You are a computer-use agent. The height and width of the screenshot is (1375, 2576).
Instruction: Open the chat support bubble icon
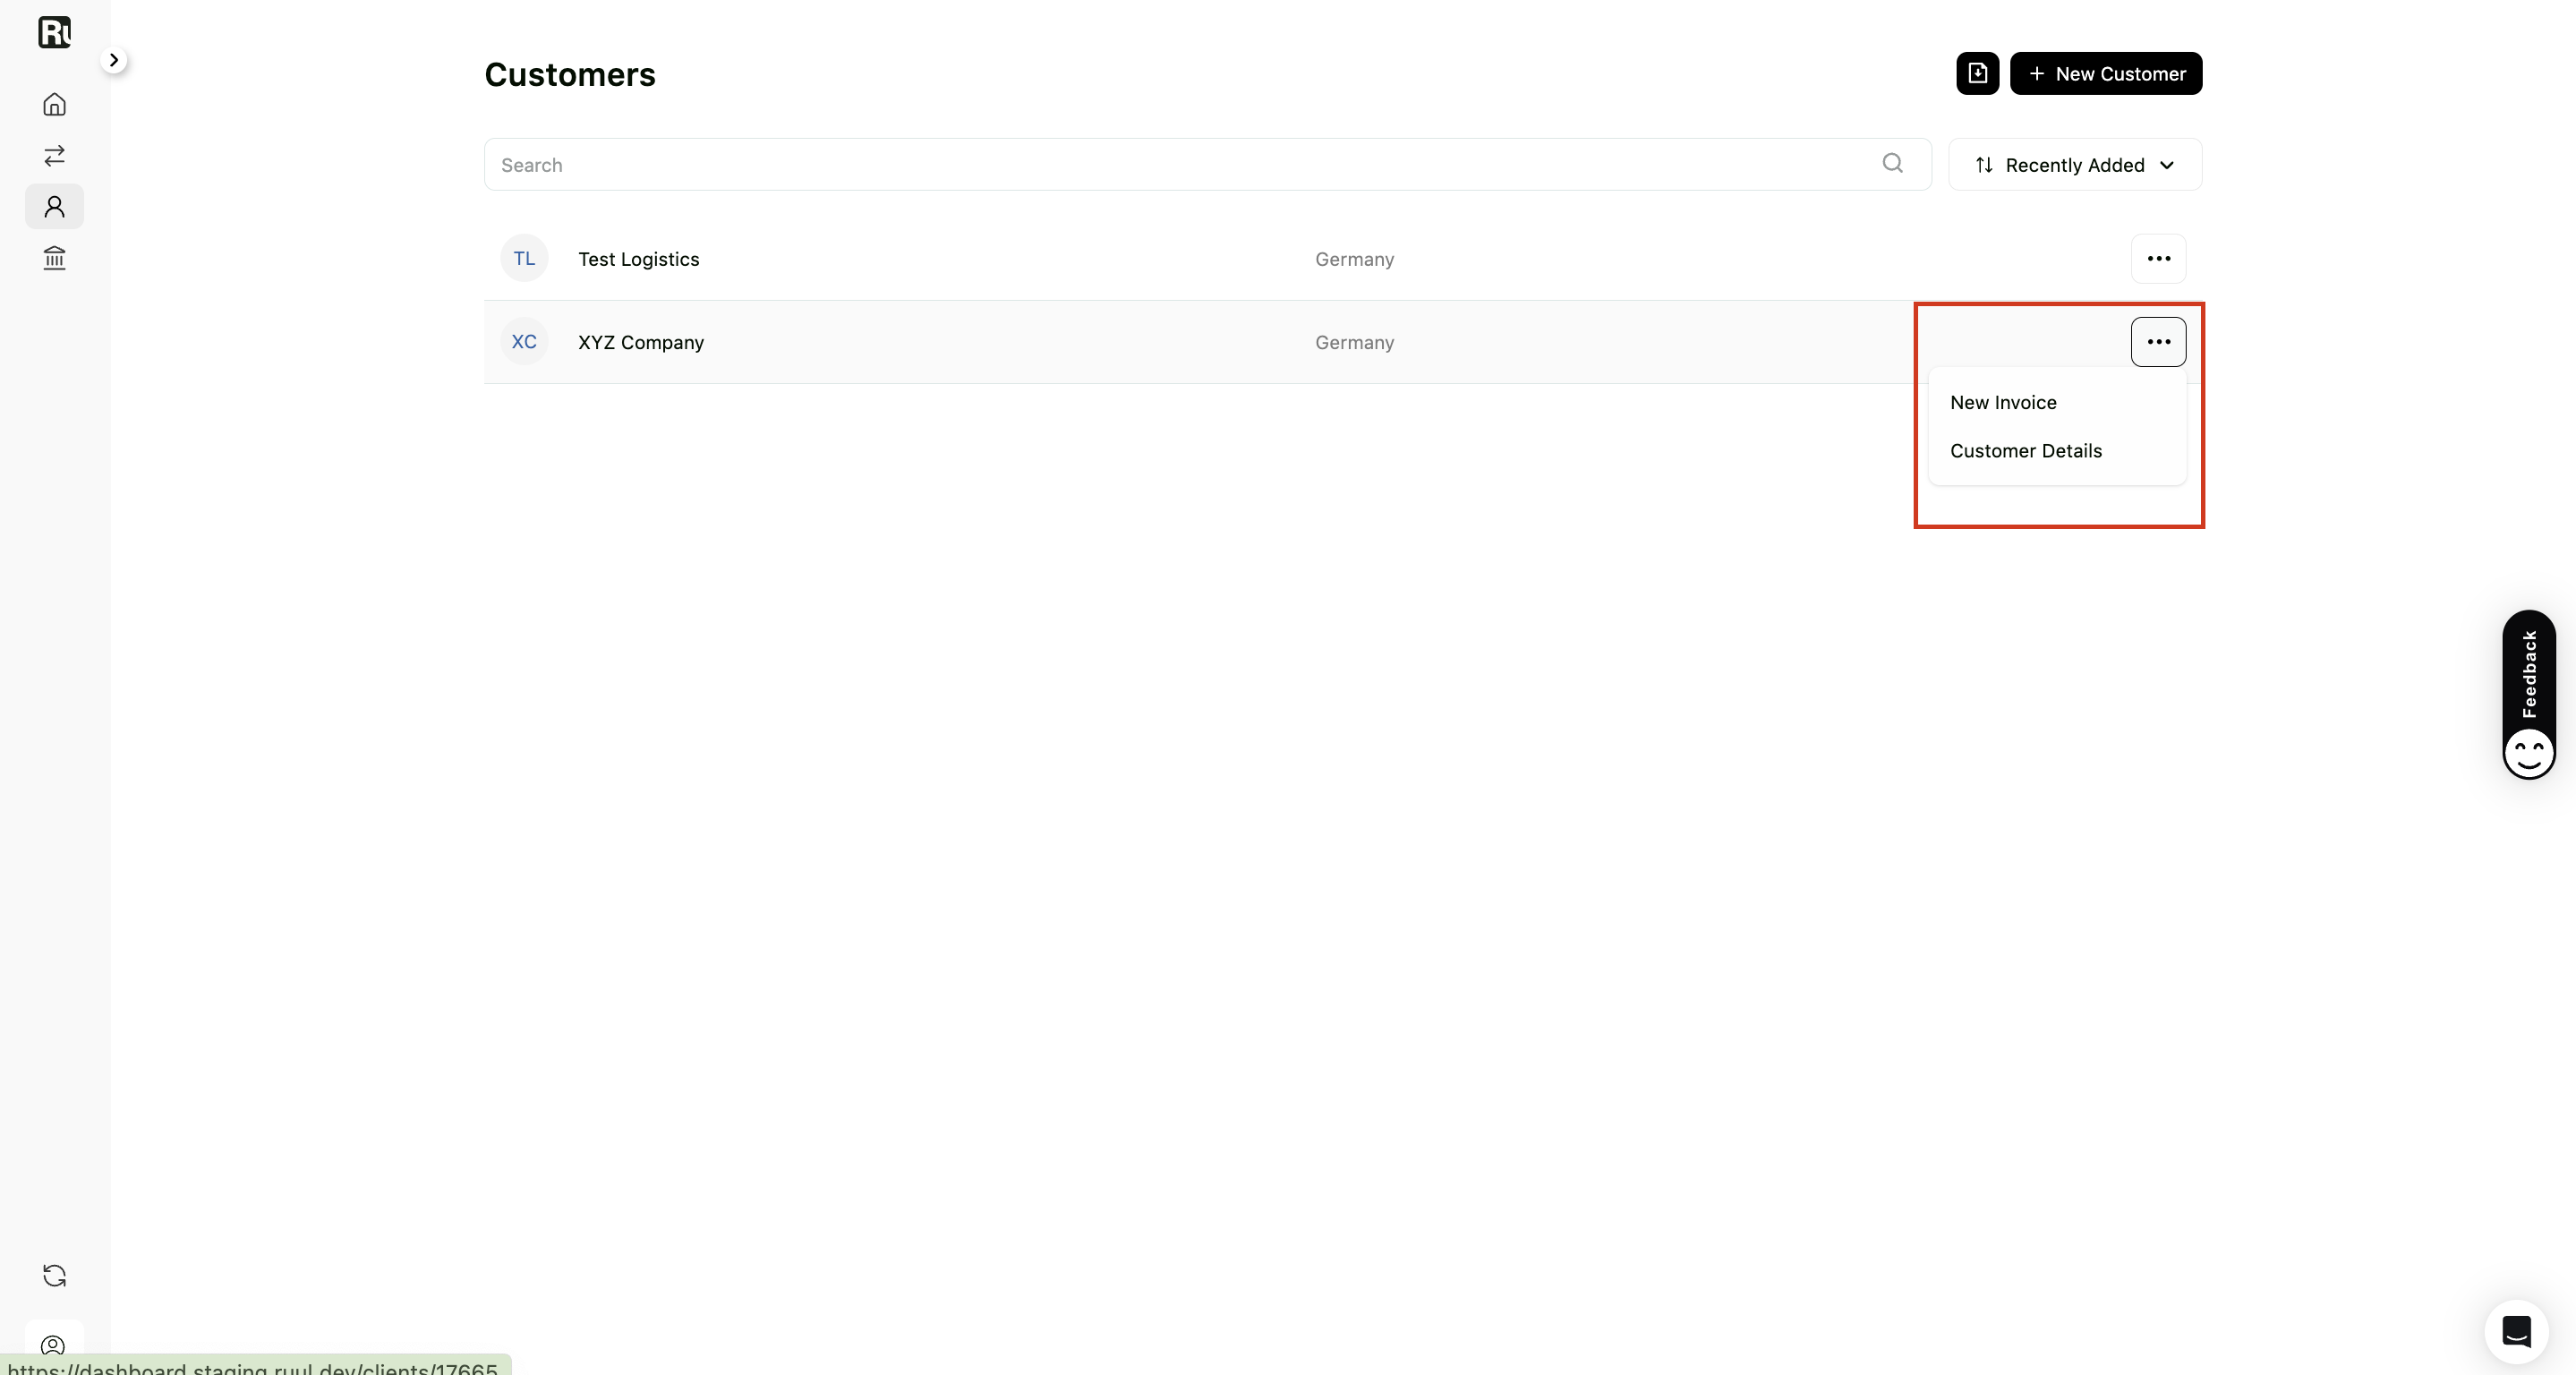pos(2516,1331)
